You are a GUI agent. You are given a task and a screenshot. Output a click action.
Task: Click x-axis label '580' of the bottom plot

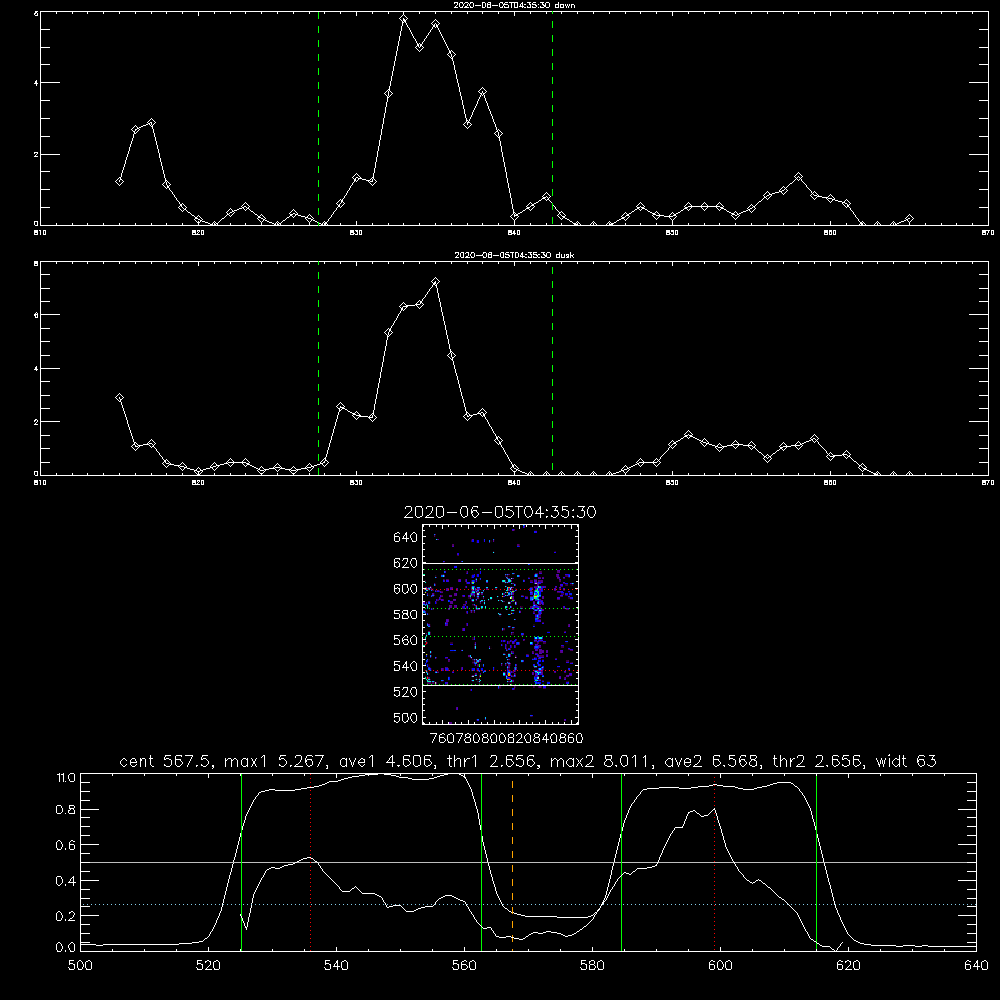[x=592, y=965]
